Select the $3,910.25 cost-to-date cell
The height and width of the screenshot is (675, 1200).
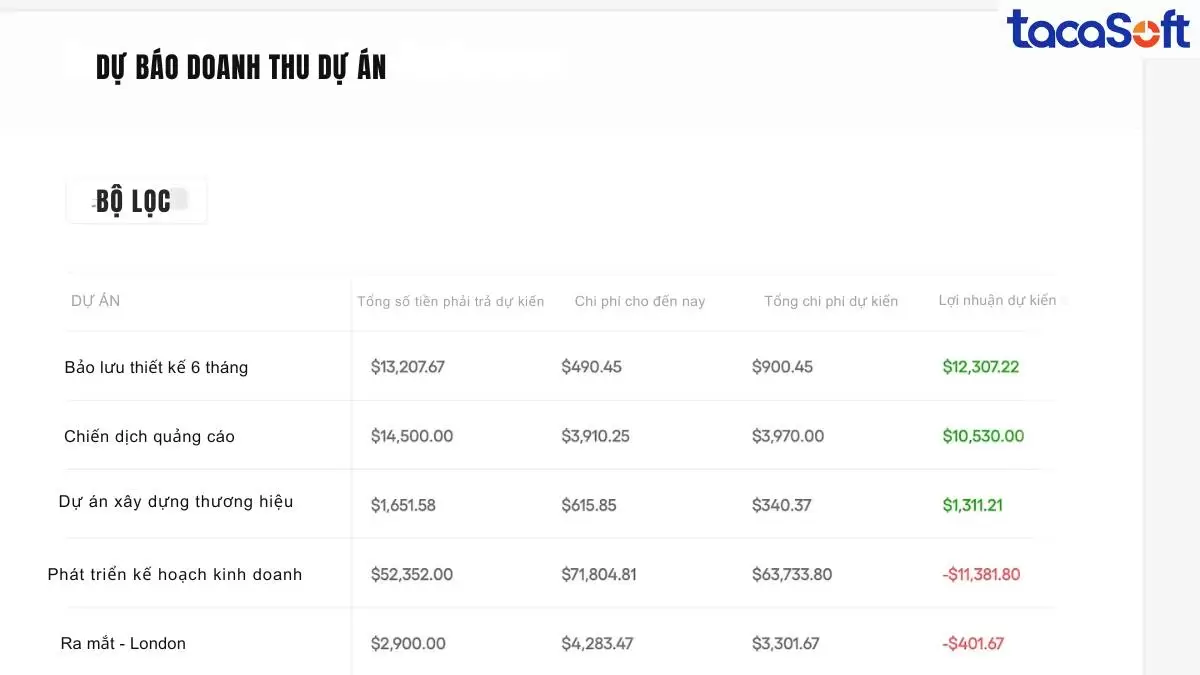pos(595,436)
